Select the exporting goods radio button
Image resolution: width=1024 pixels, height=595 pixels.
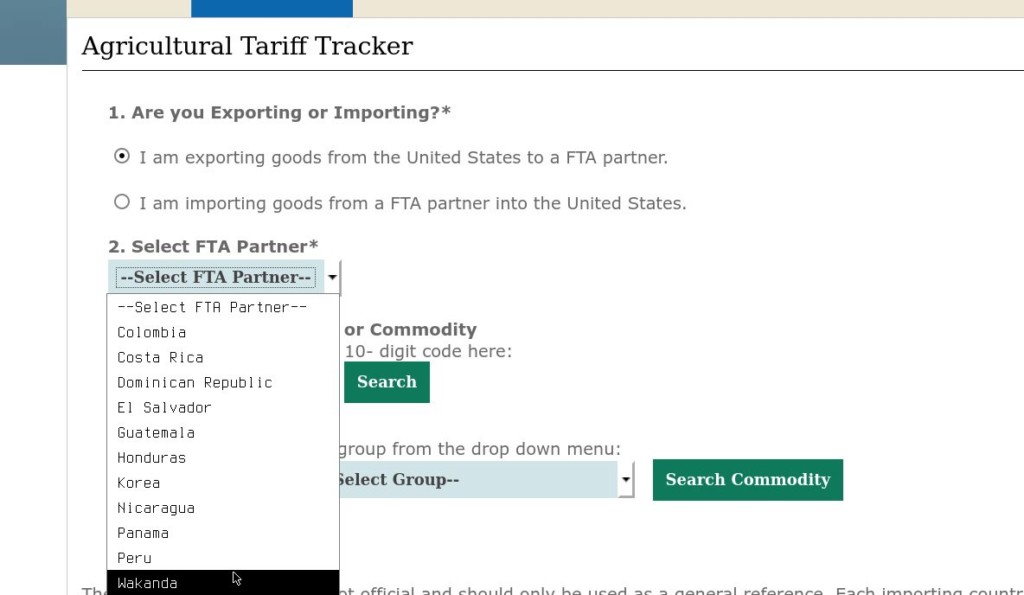[122, 156]
